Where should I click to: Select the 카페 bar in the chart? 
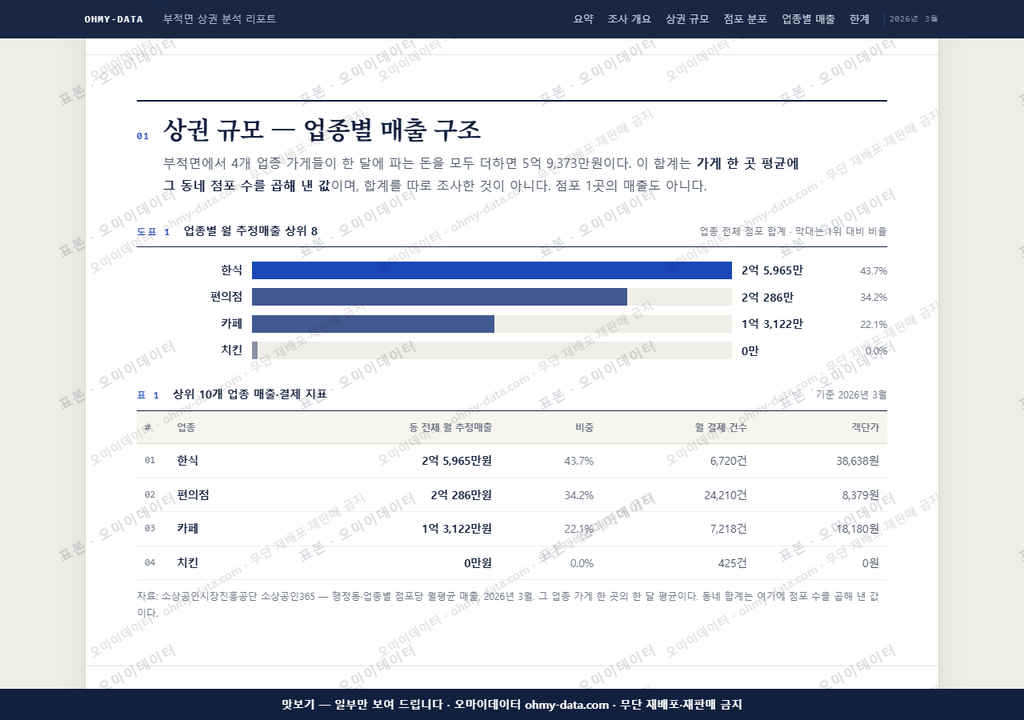(373, 323)
